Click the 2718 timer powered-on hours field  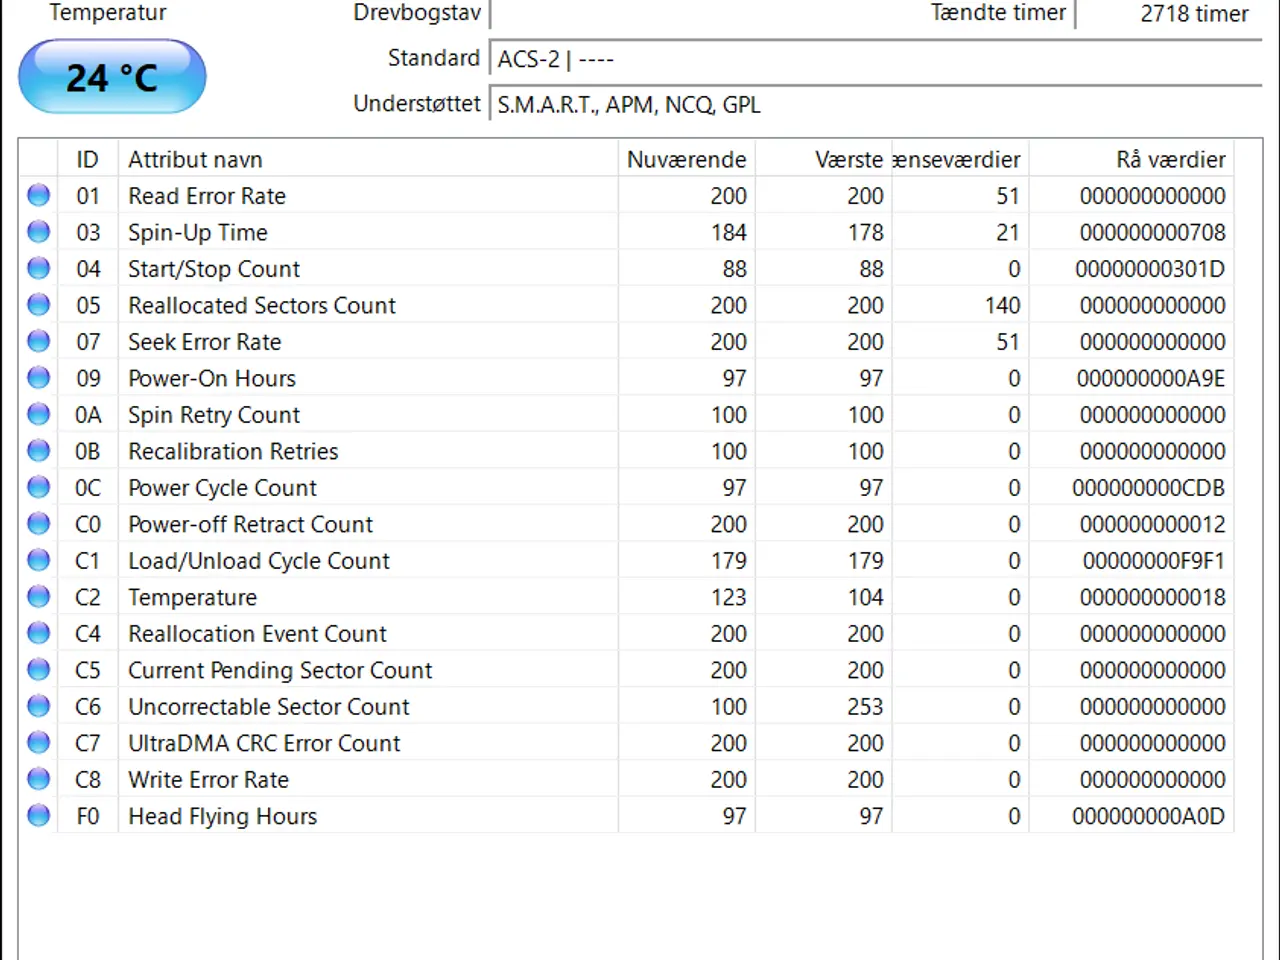(1170, 14)
